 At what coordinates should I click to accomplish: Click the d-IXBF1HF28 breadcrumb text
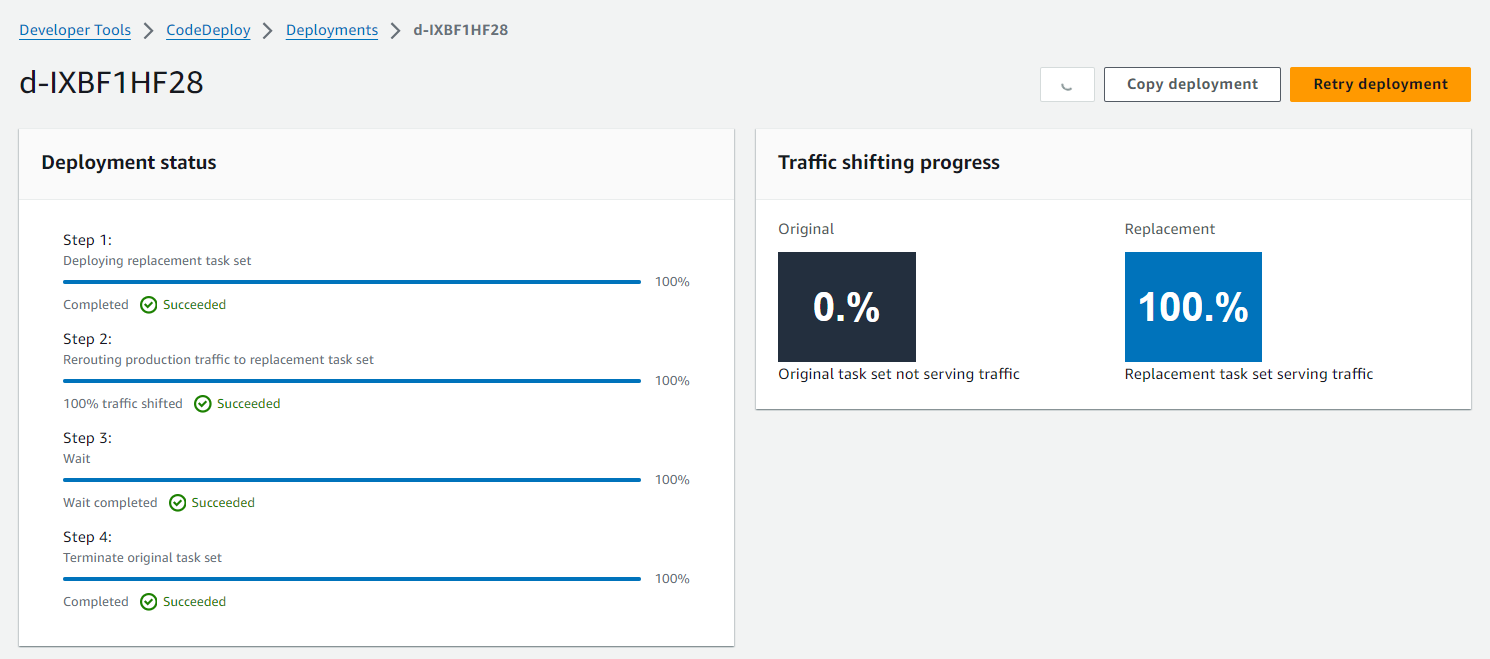click(x=461, y=30)
